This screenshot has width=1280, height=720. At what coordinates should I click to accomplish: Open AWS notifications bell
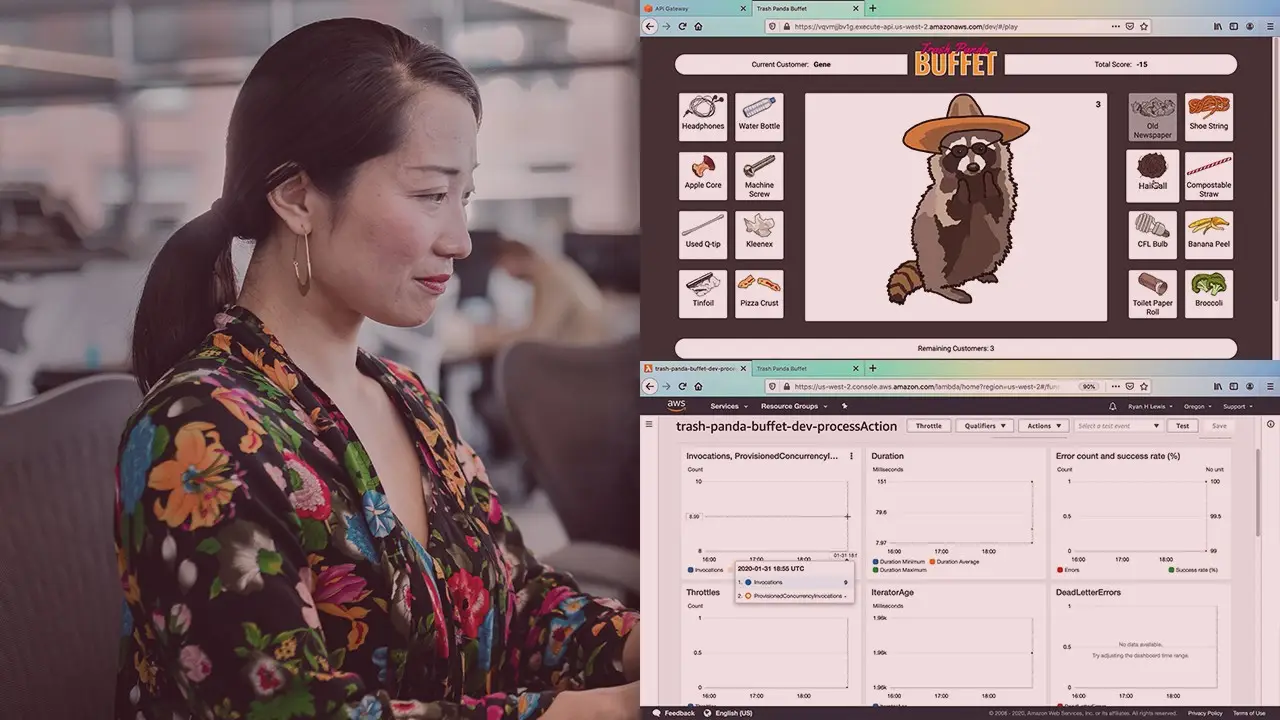tap(1113, 407)
